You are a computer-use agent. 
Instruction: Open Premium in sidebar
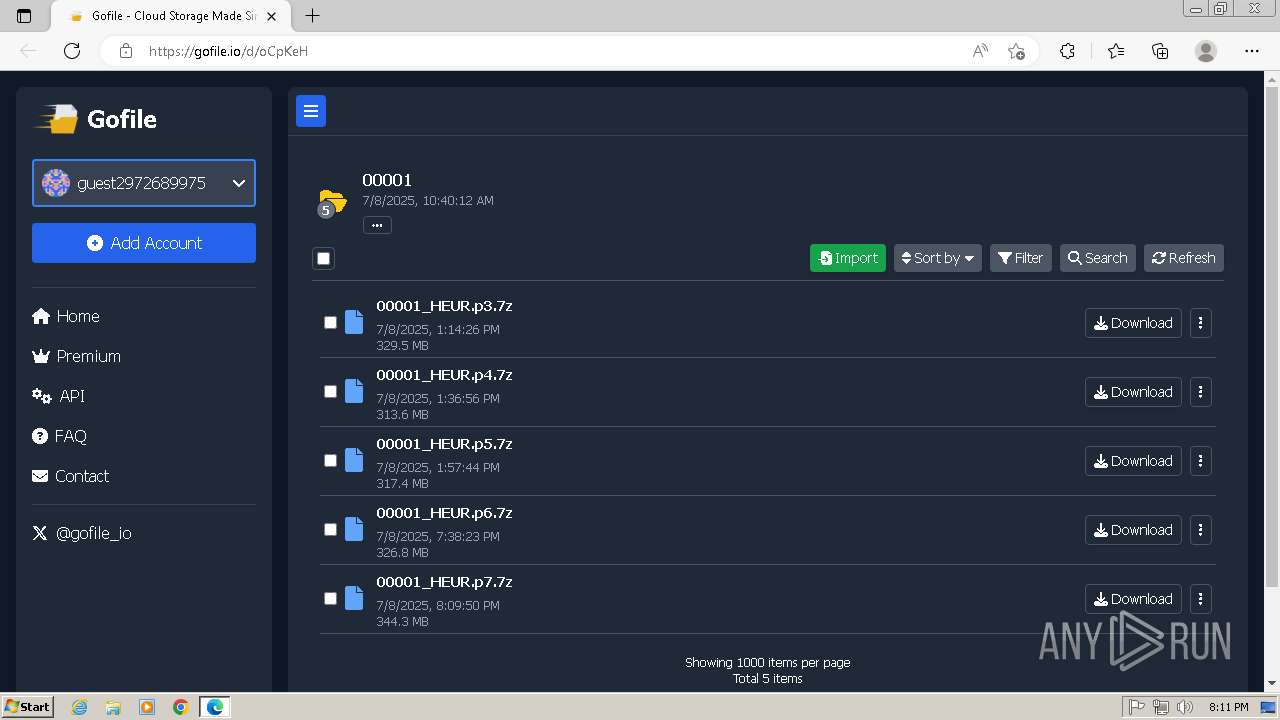(77, 356)
